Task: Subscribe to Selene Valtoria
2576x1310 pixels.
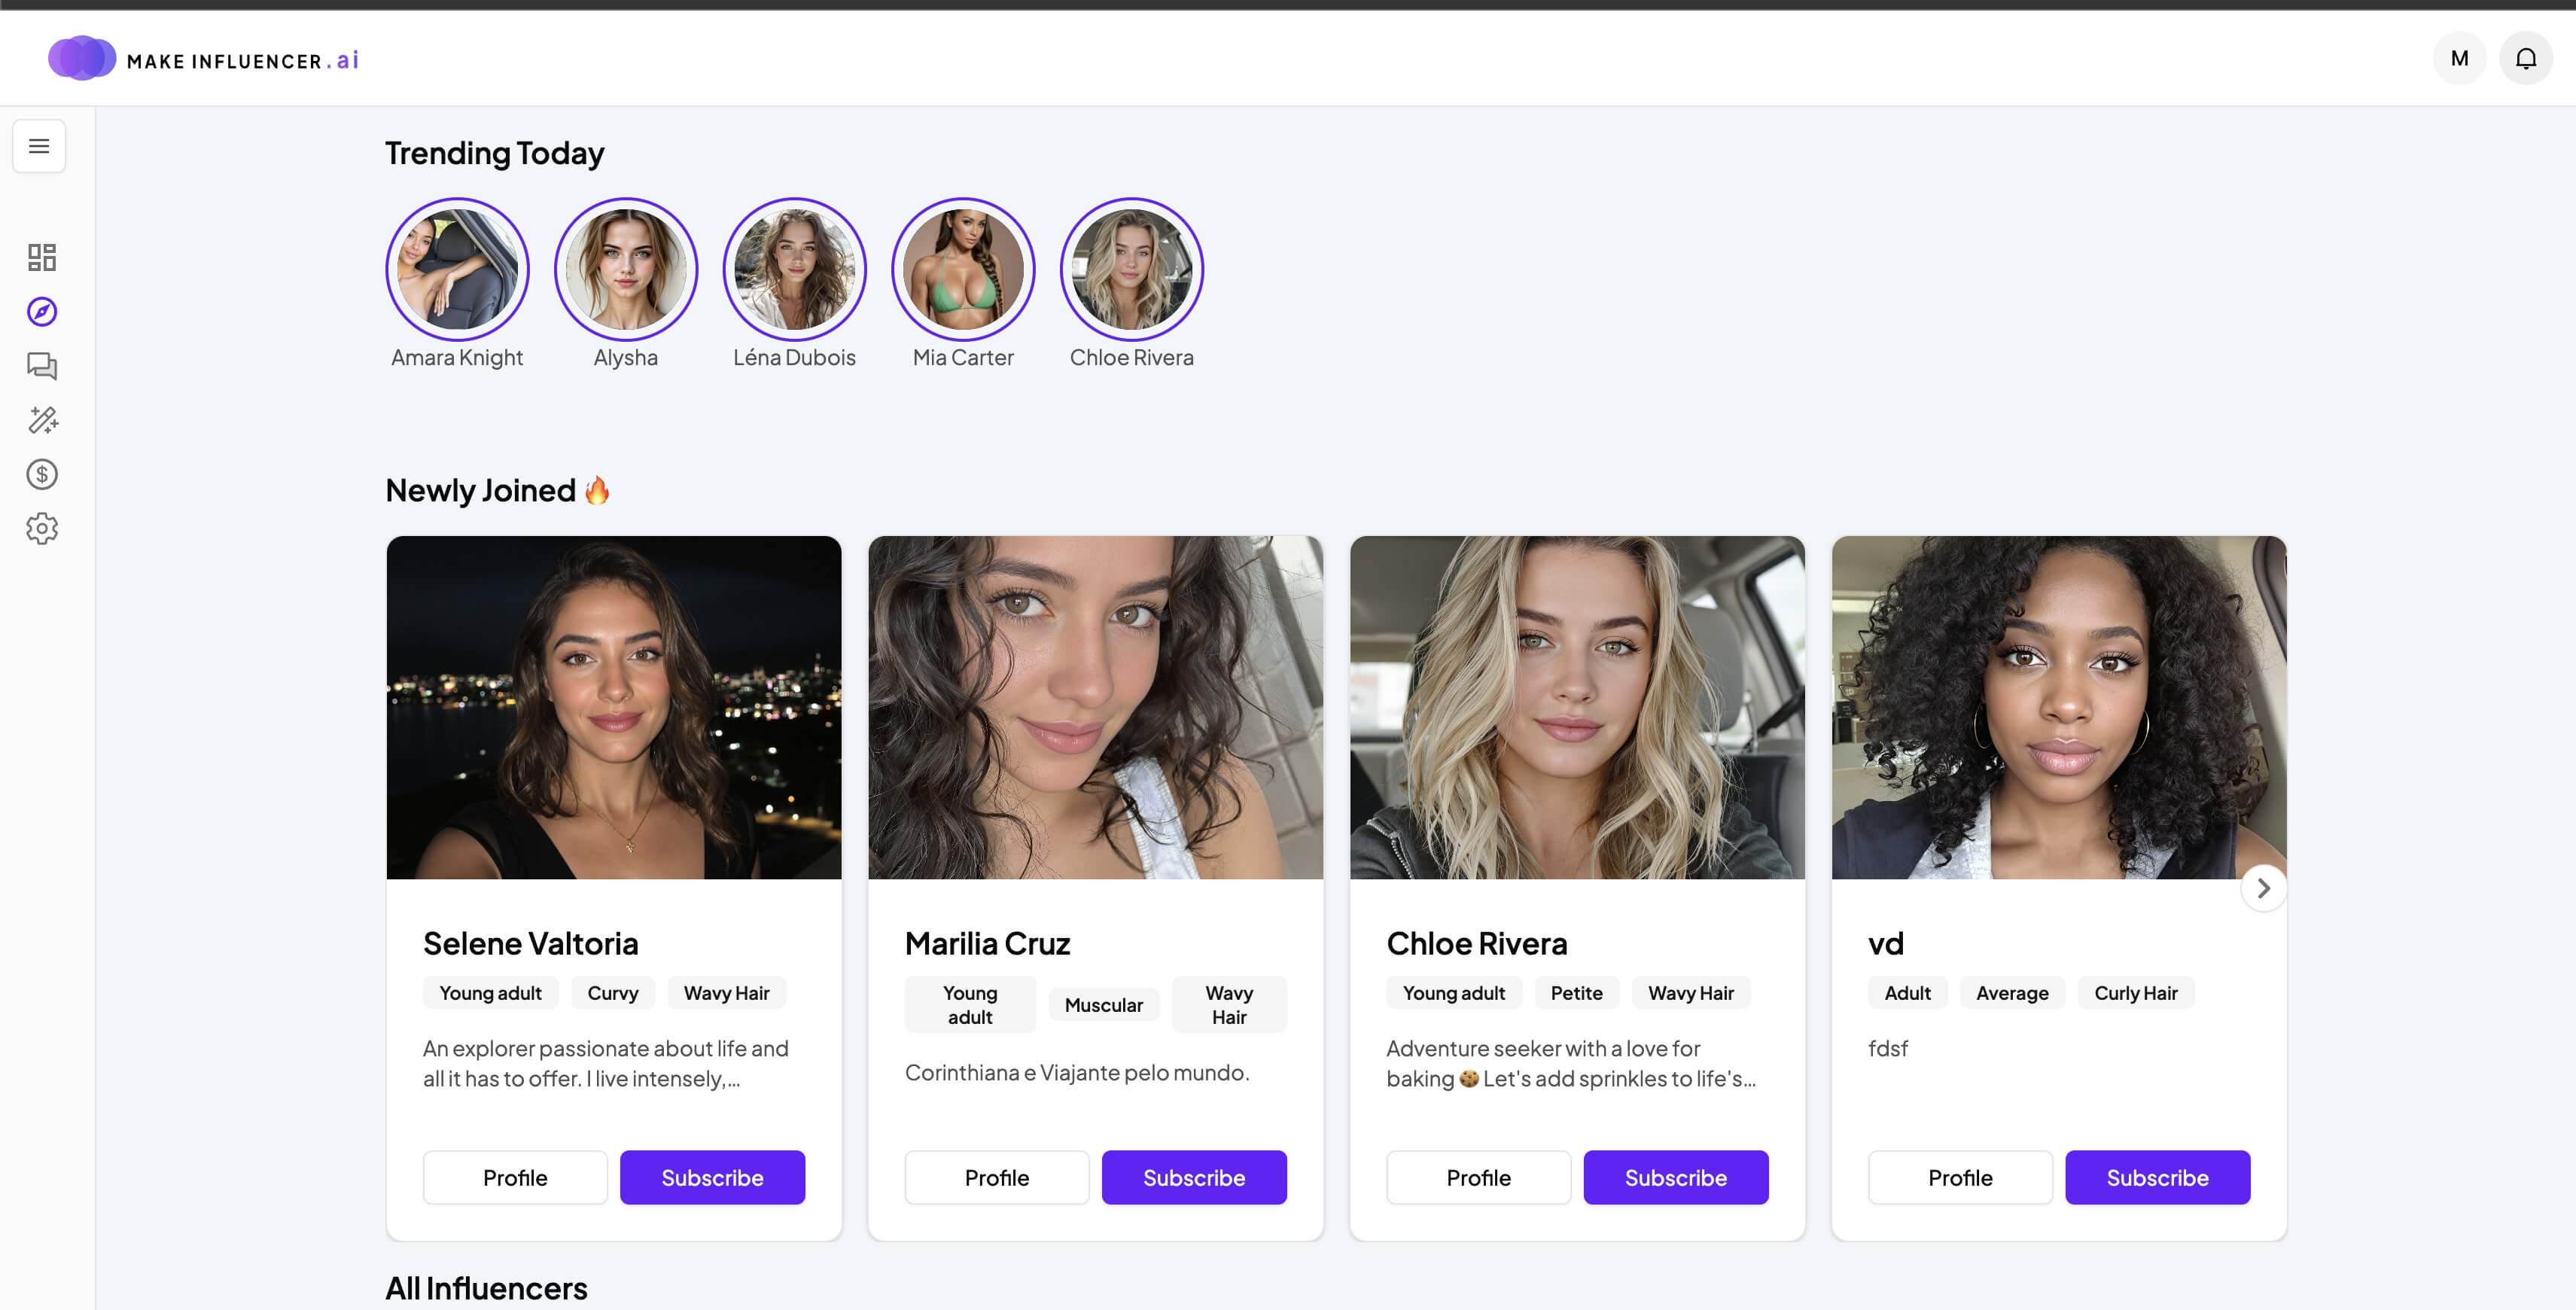Action: [712, 1177]
